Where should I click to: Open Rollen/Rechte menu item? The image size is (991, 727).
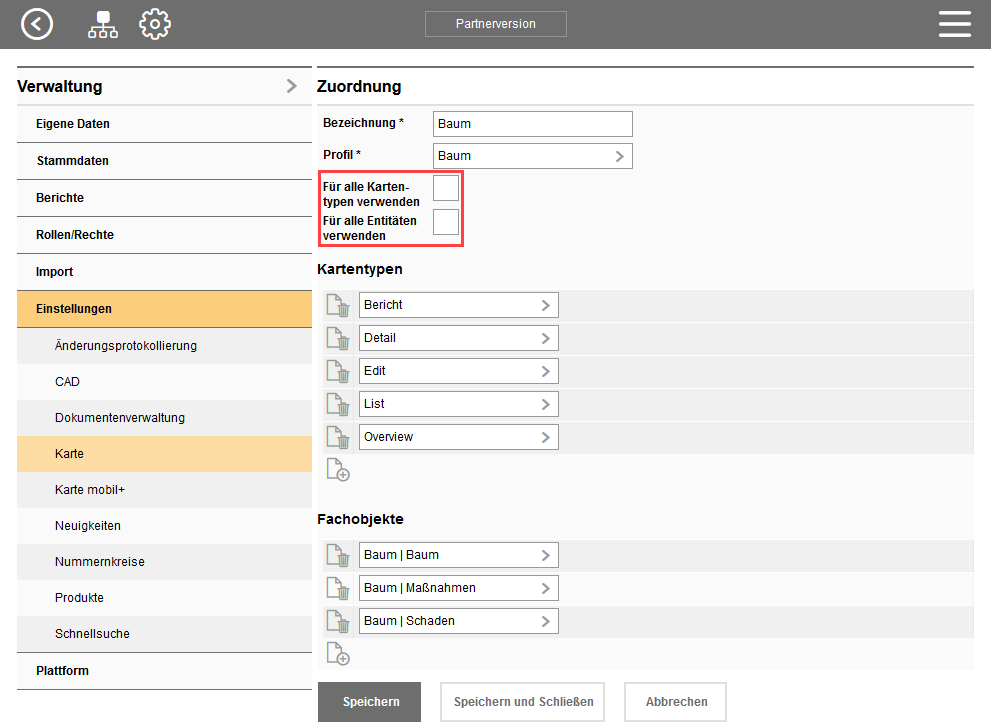[x=75, y=235]
